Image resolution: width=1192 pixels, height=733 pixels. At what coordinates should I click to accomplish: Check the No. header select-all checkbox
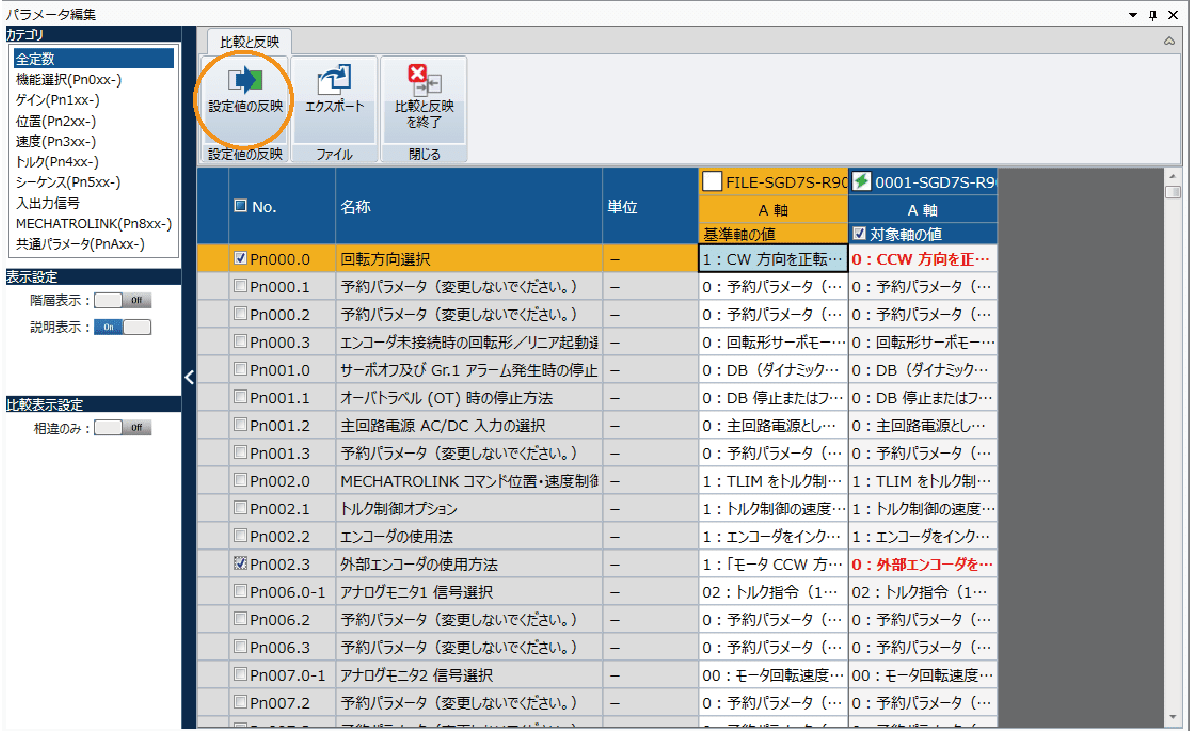click(x=240, y=206)
